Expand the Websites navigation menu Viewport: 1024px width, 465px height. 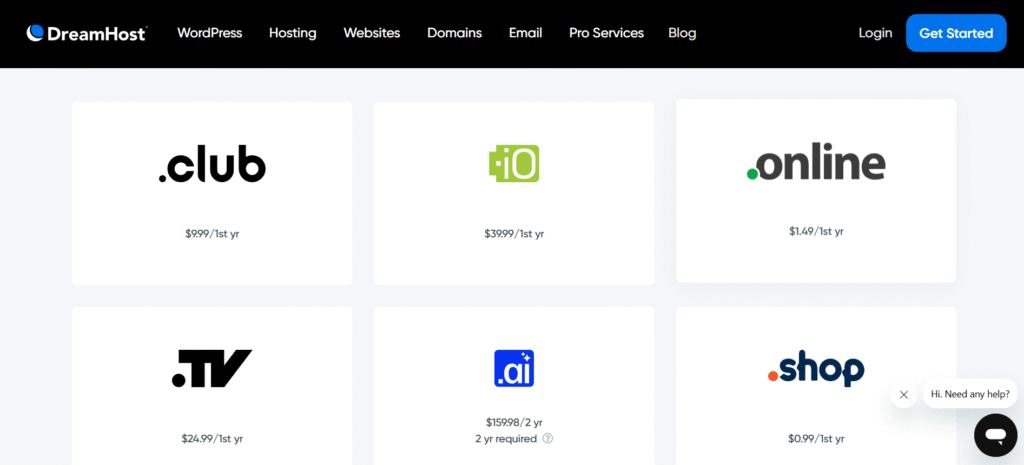pyautogui.click(x=371, y=33)
